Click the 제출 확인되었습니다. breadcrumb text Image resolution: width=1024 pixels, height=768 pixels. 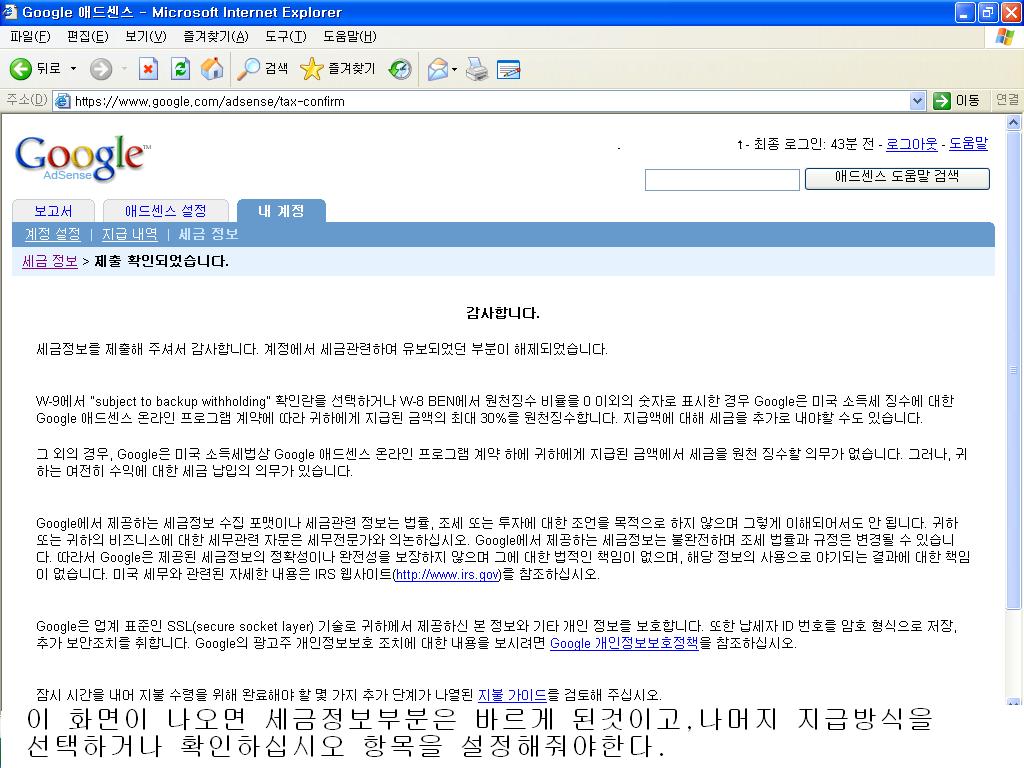tap(161, 261)
